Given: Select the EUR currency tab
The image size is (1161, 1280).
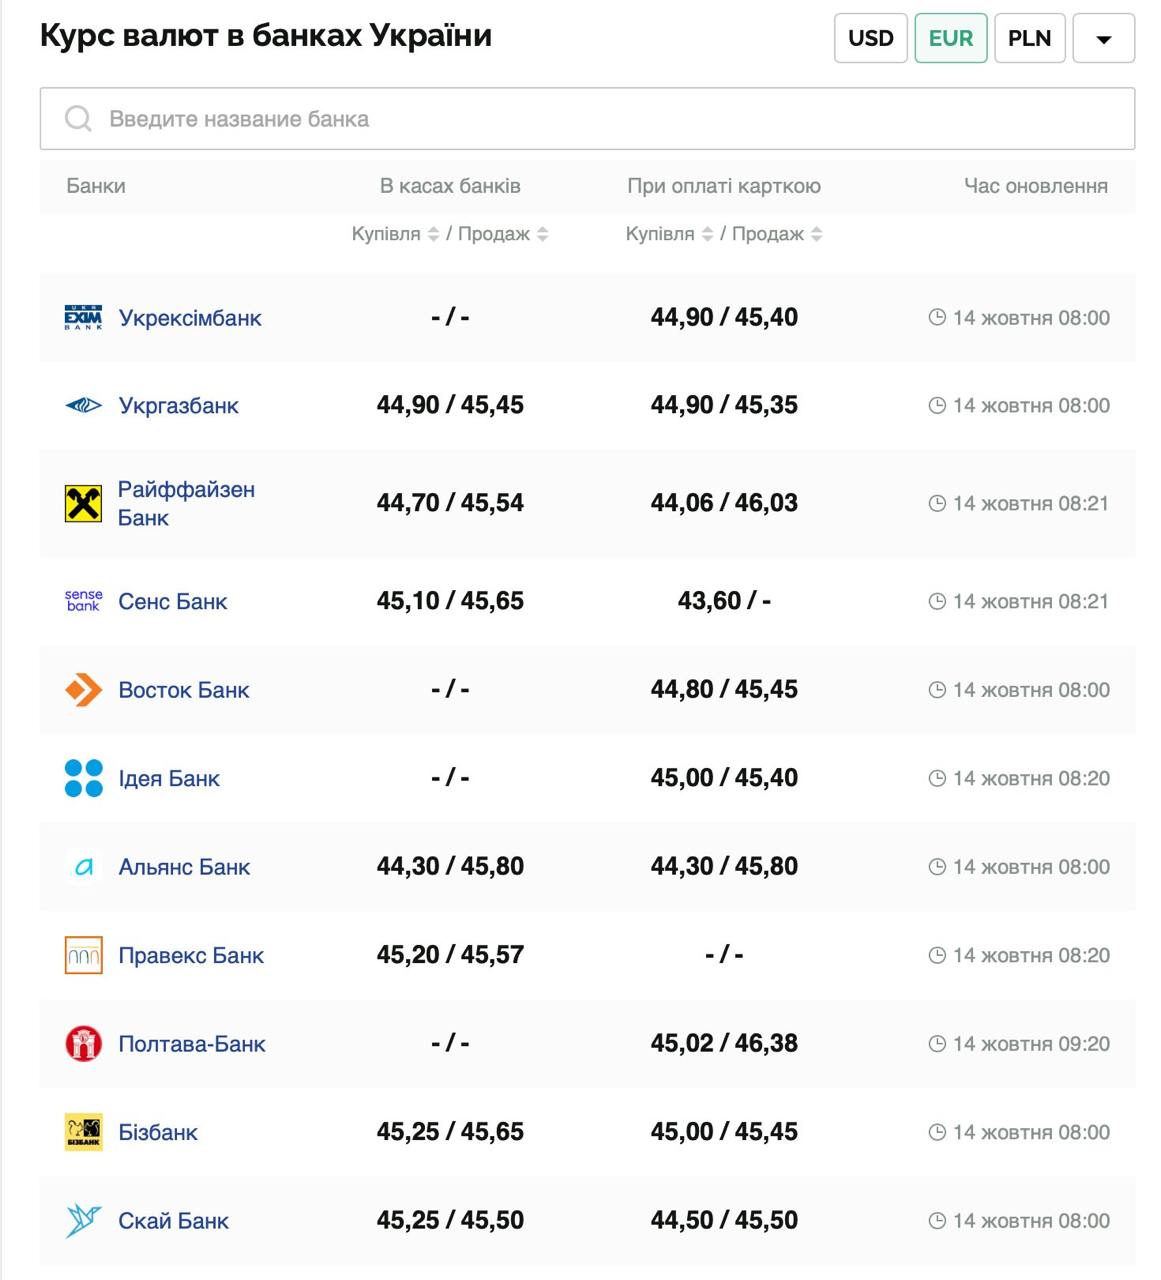Looking at the screenshot, I should coord(950,38).
